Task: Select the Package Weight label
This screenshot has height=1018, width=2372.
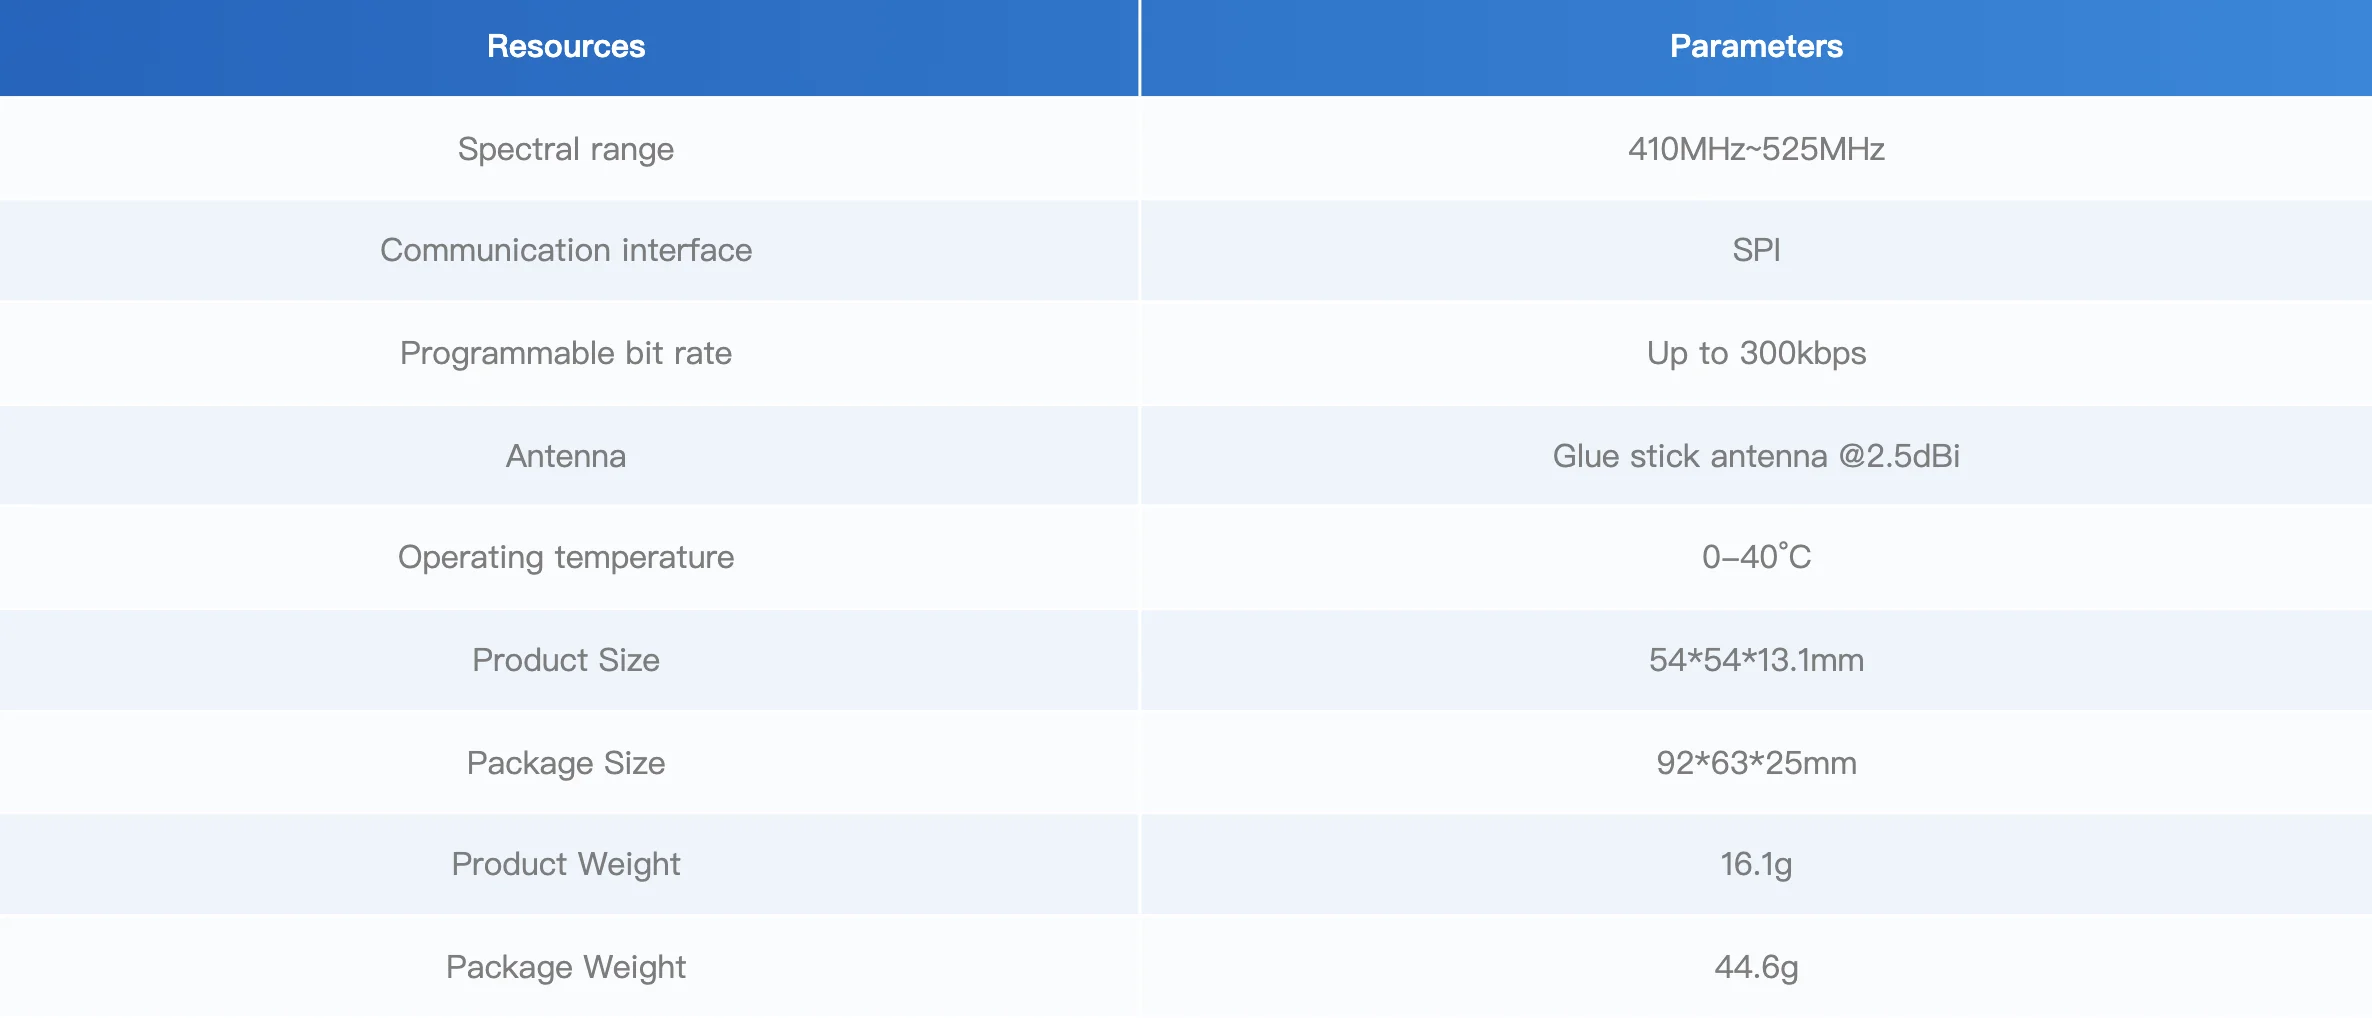Action: click(566, 967)
